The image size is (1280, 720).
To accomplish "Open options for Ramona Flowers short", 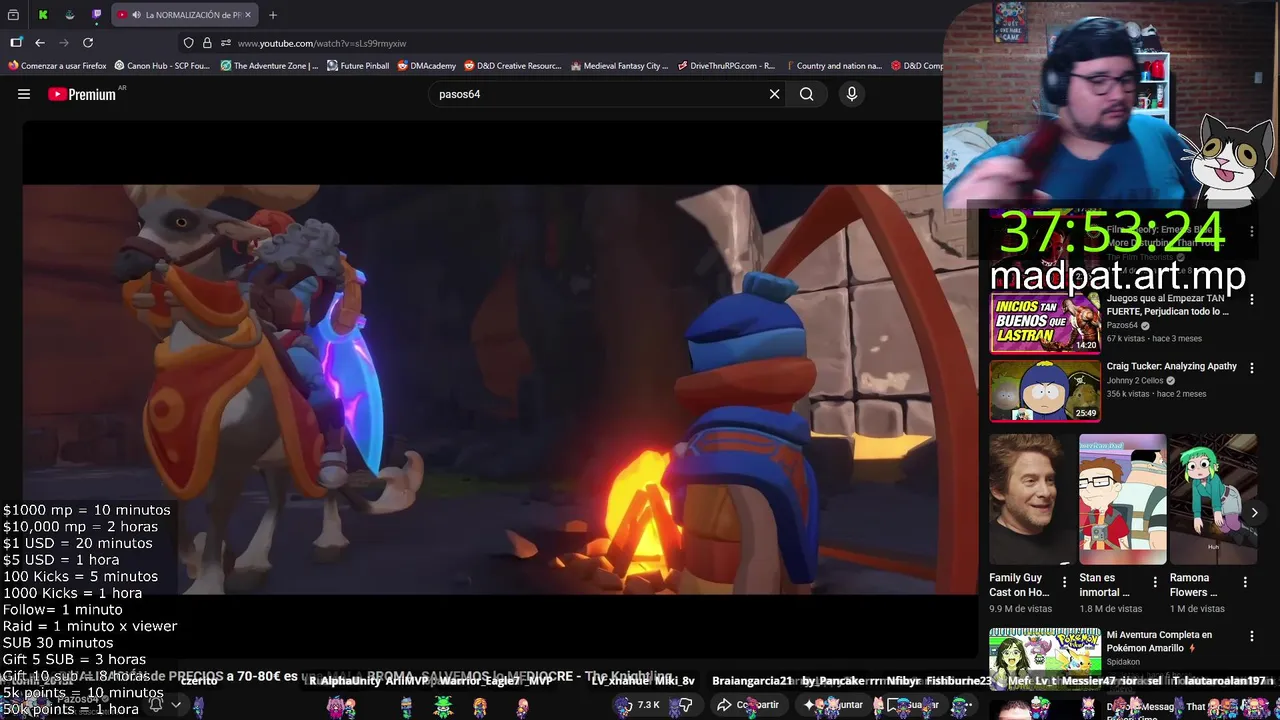I will point(1245,582).
